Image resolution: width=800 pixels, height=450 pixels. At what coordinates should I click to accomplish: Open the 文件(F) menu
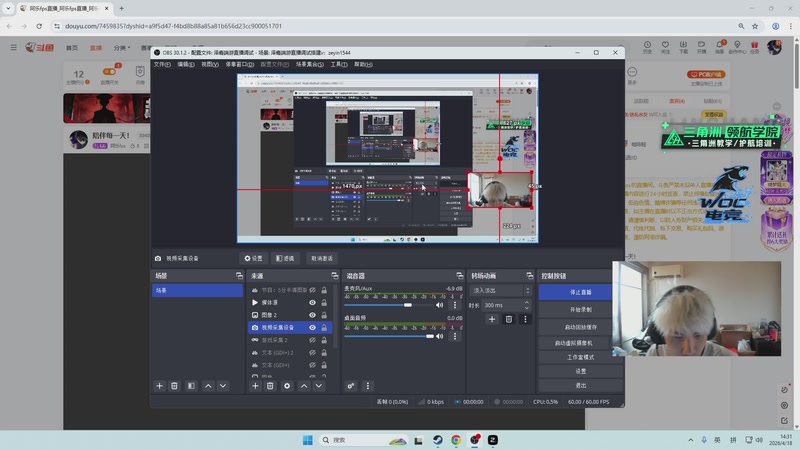tap(161, 64)
